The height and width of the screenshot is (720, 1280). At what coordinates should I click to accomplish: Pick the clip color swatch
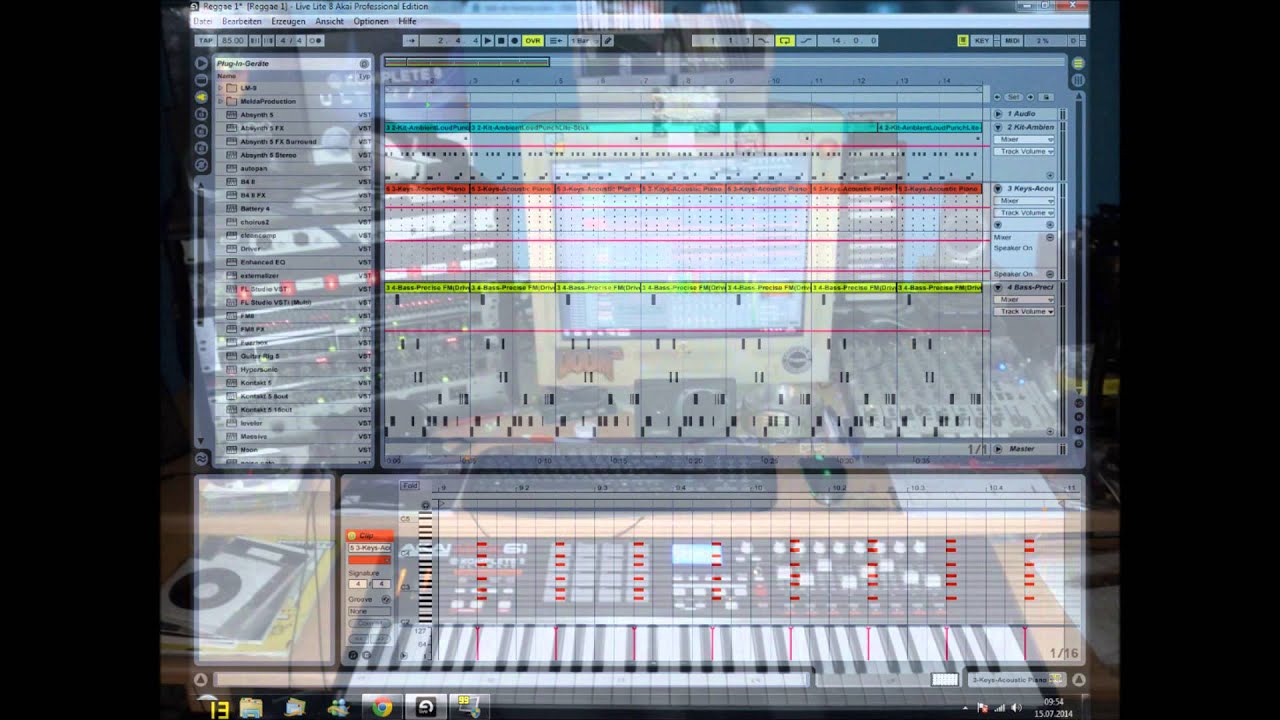(368, 560)
